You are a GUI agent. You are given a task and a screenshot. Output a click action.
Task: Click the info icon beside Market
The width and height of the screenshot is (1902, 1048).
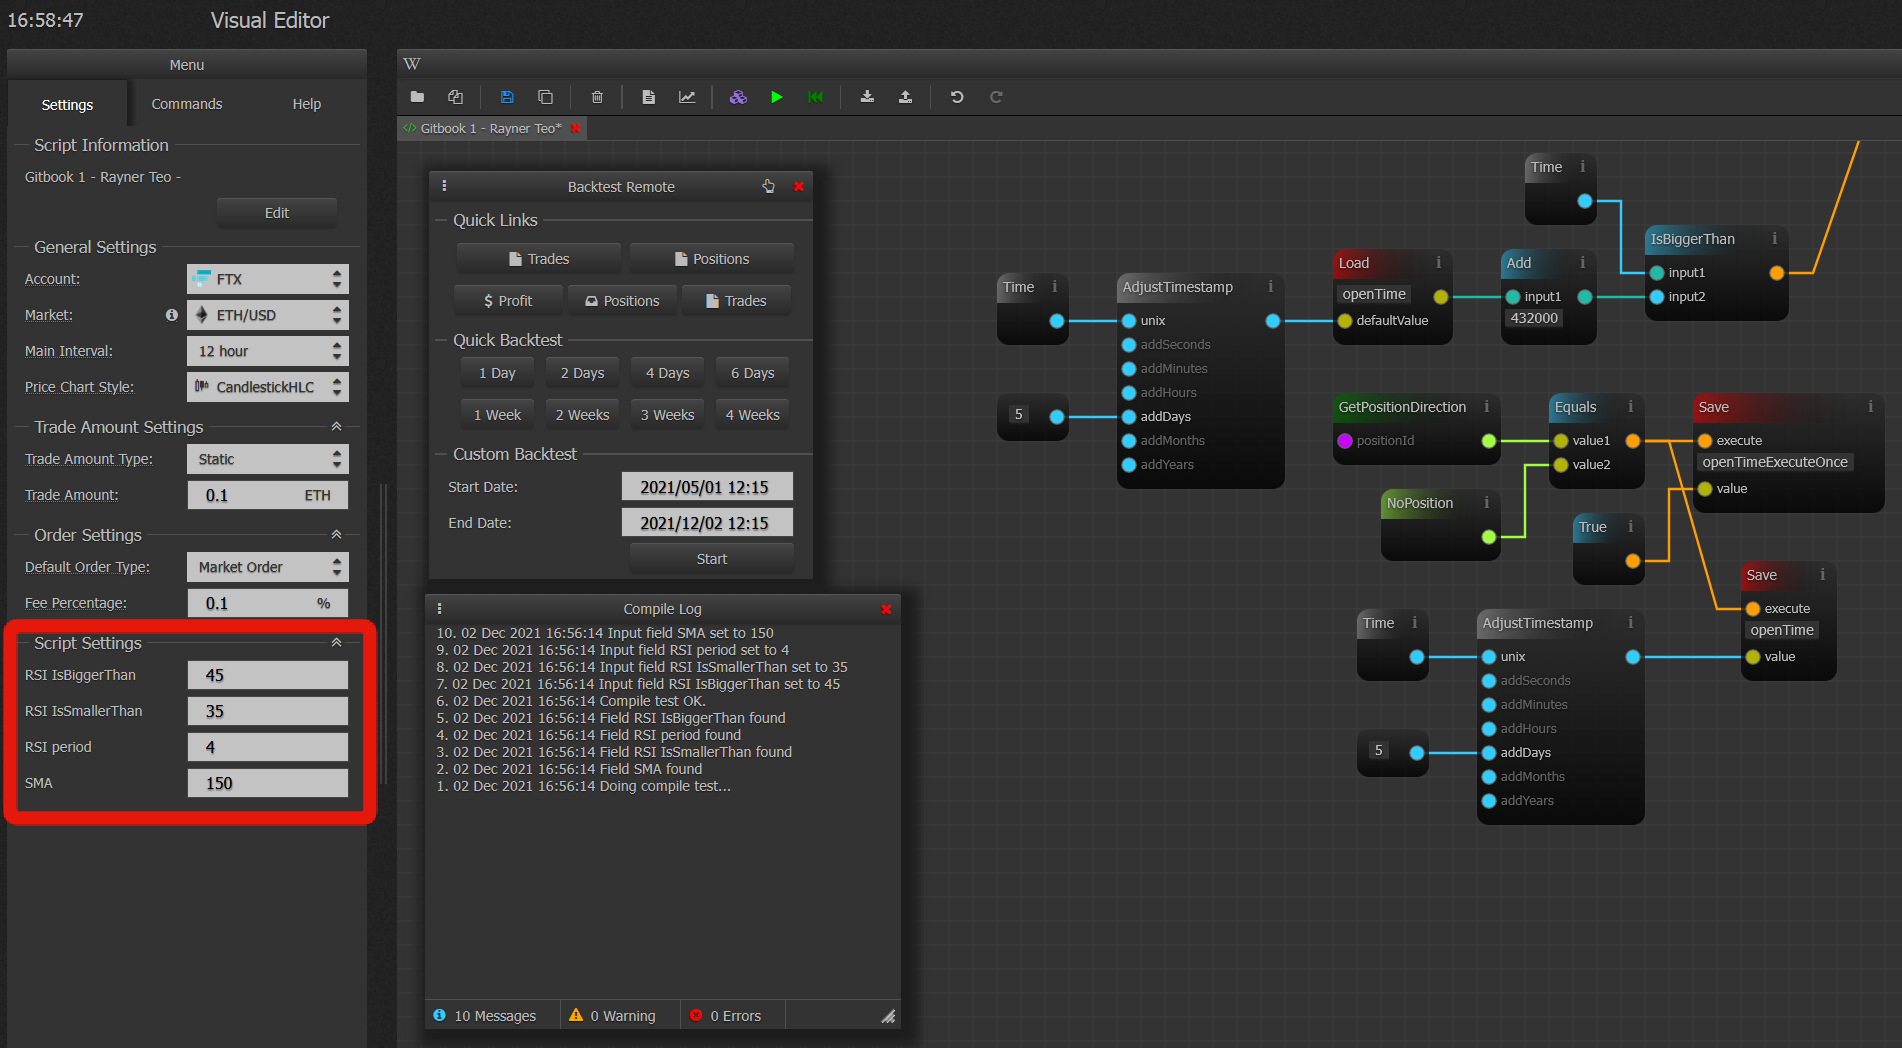pos(172,315)
